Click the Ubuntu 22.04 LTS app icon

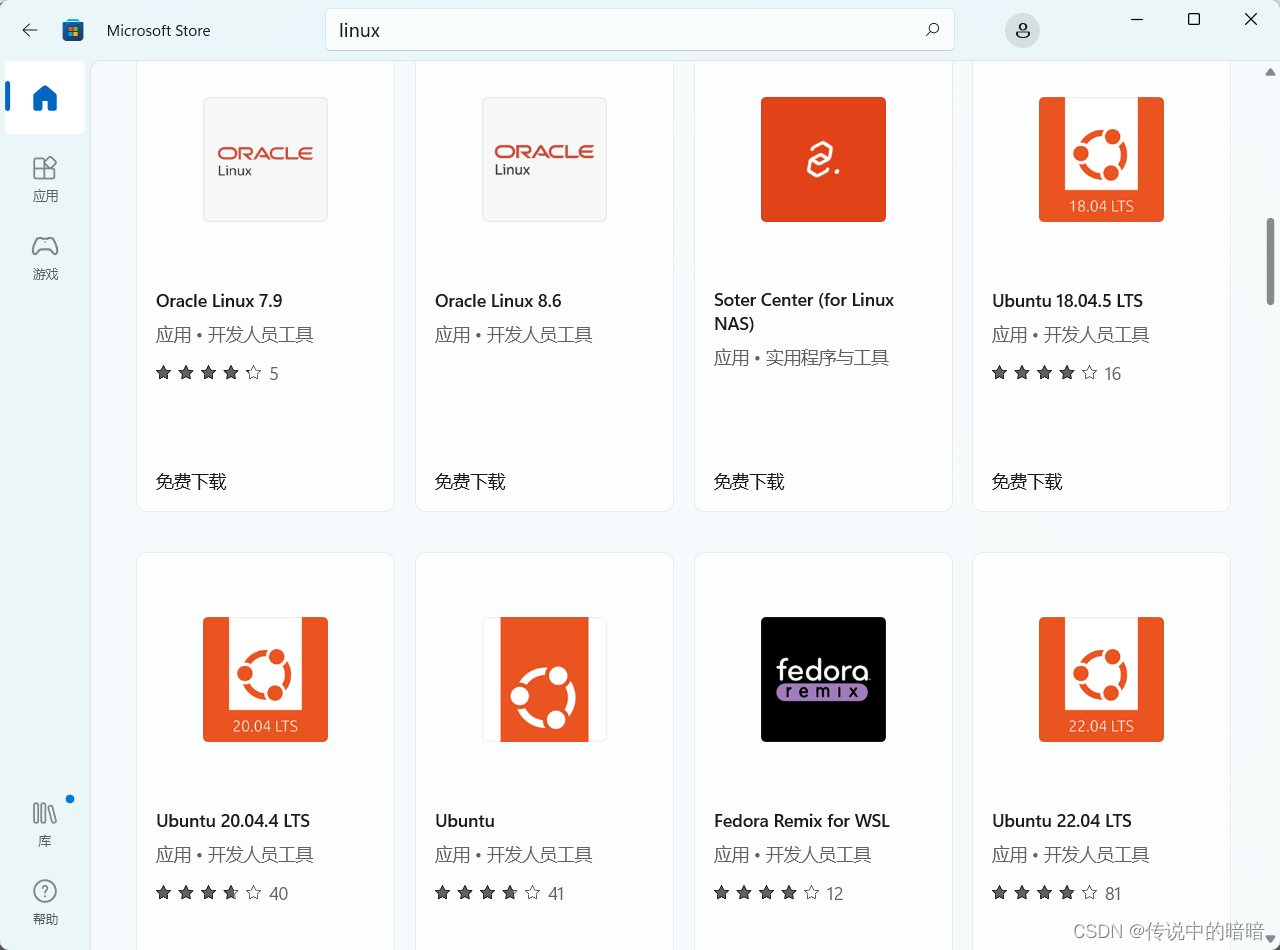(1101, 679)
